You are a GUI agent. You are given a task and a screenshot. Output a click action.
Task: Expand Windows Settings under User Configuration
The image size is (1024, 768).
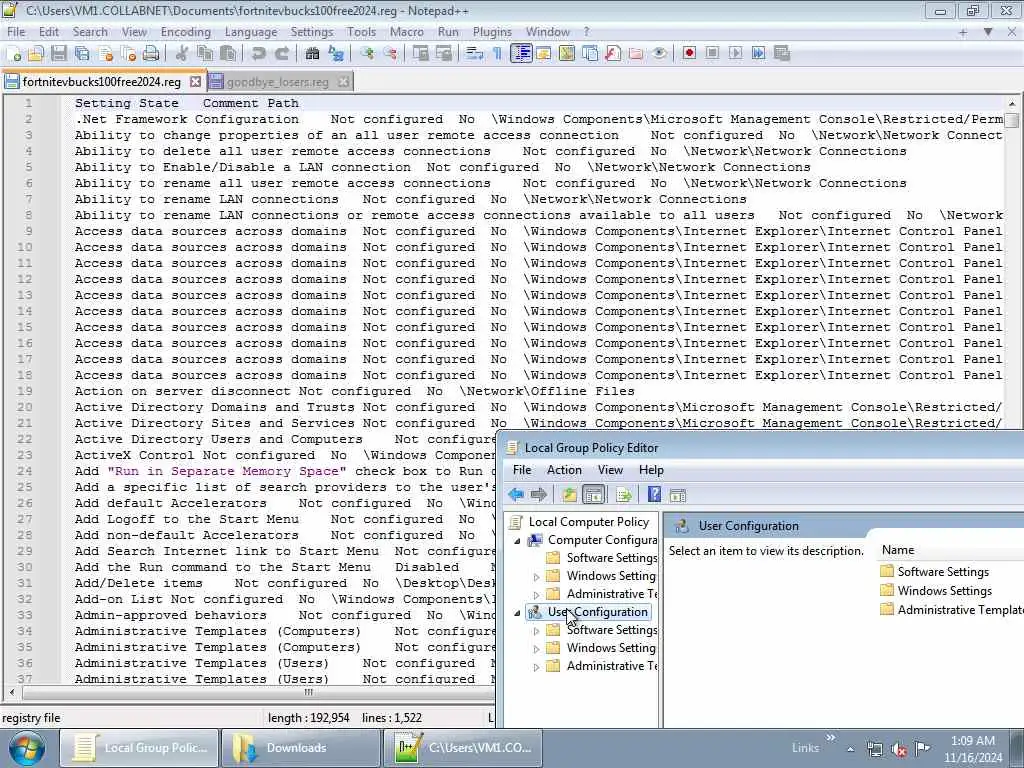pos(536,648)
